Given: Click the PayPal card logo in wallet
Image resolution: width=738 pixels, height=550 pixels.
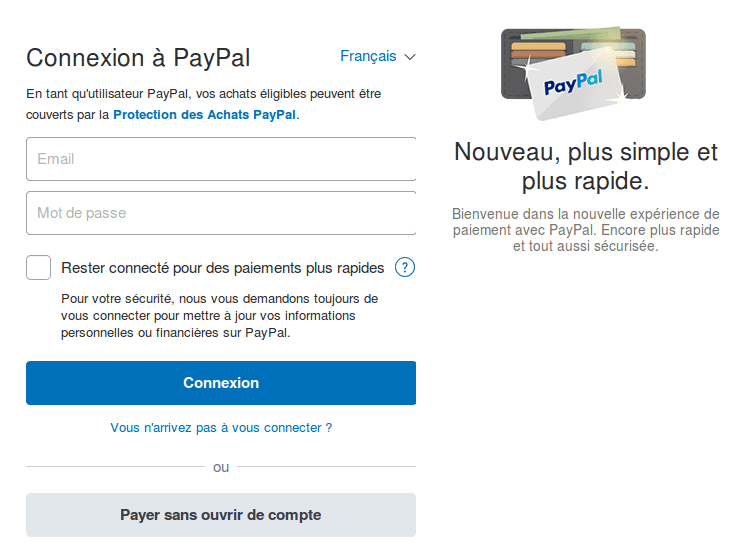Looking at the screenshot, I should (573, 83).
